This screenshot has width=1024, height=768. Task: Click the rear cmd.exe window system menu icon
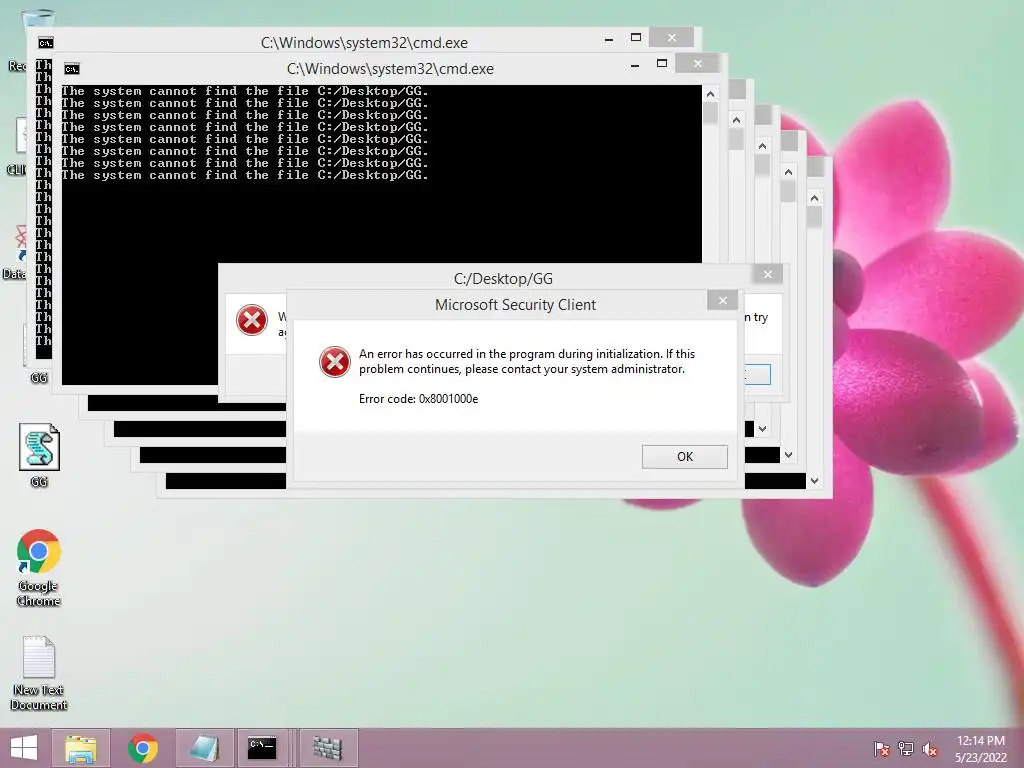[46, 43]
